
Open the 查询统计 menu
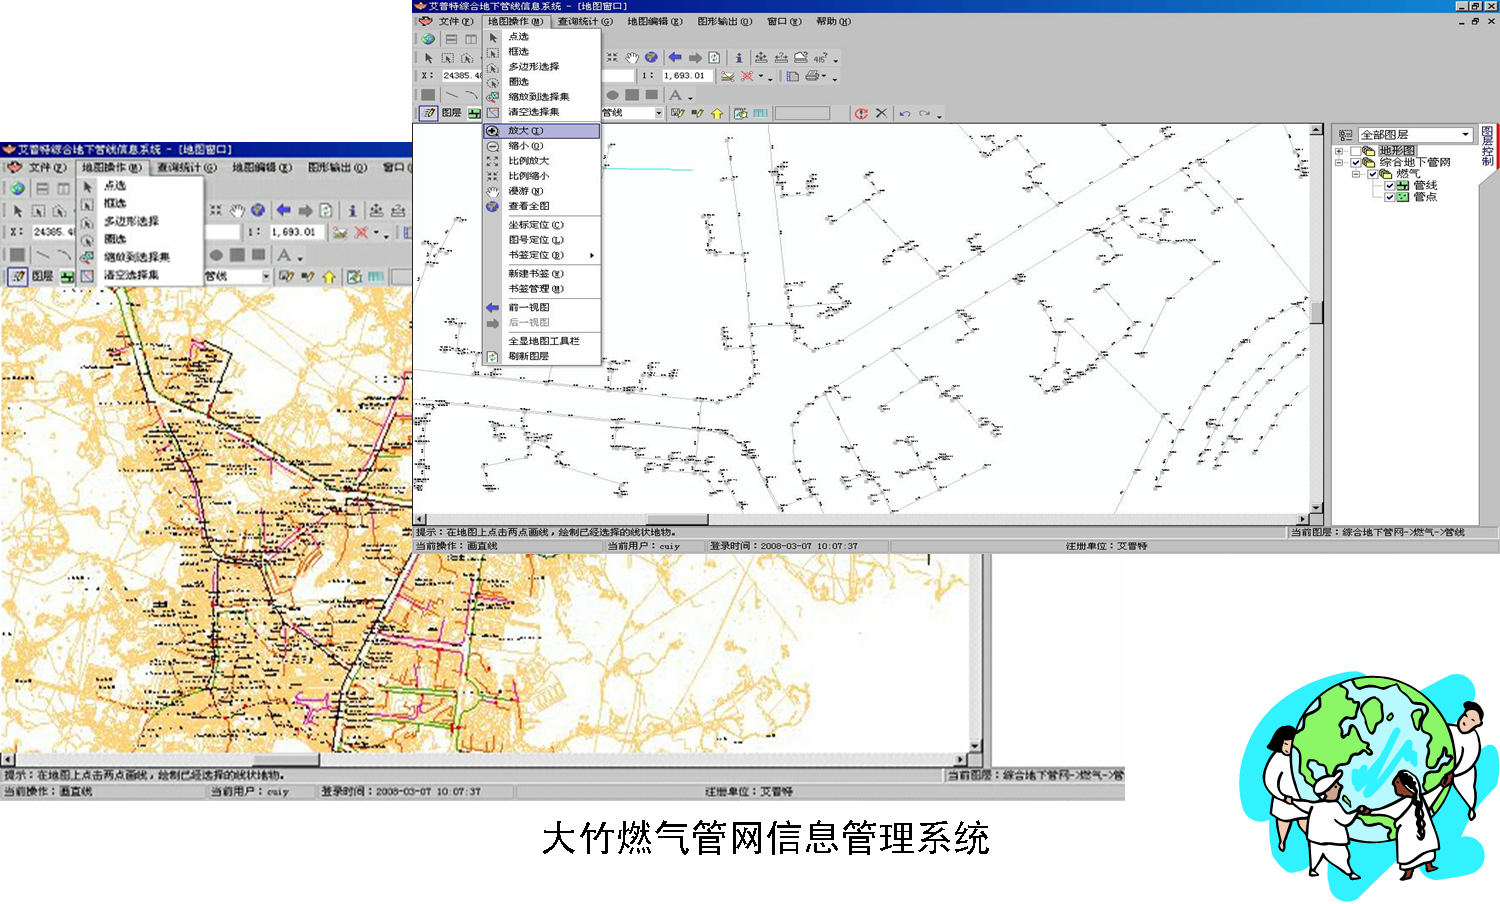coord(585,21)
